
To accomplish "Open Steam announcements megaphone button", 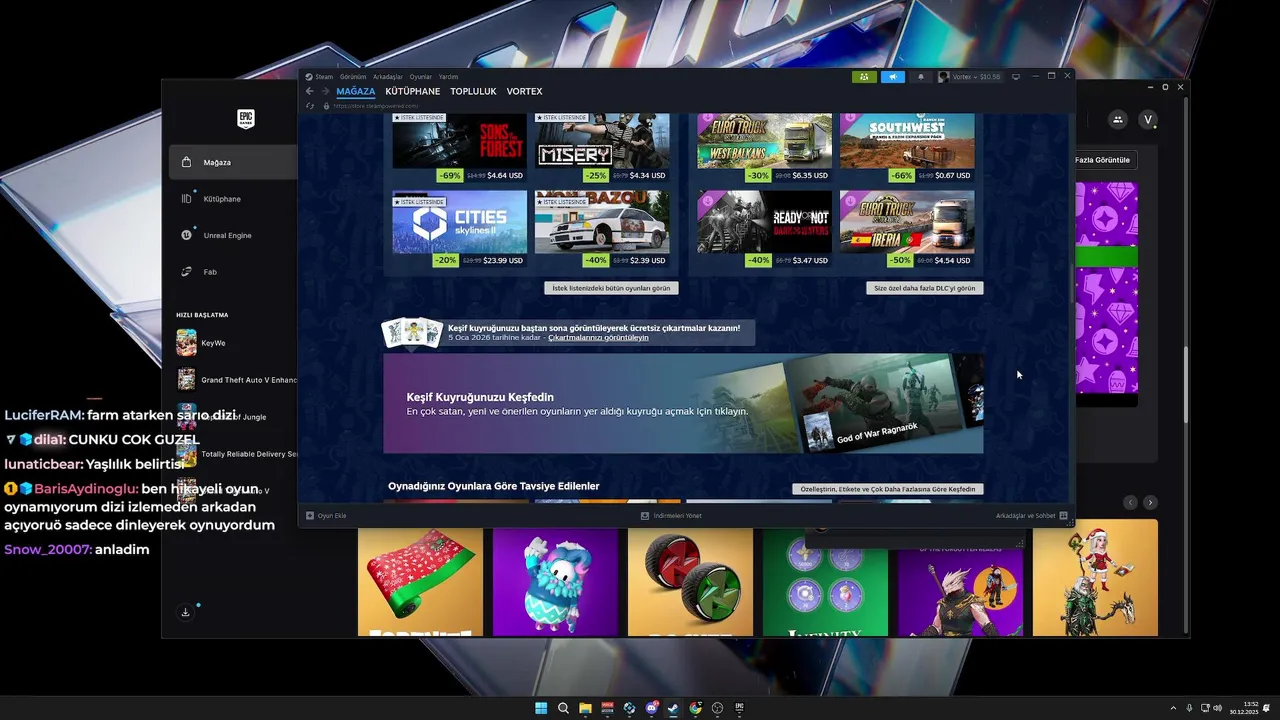I will point(892,77).
